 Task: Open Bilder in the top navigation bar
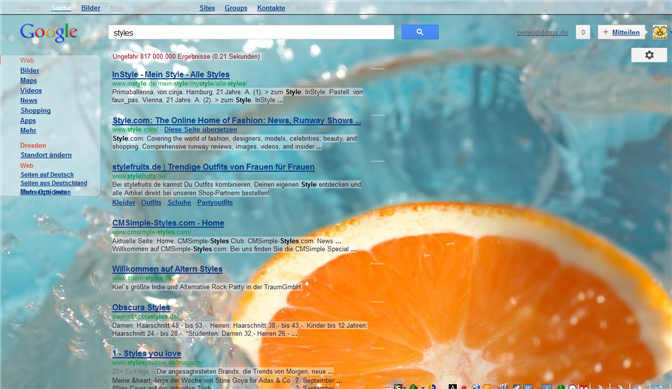tap(91, 8)
